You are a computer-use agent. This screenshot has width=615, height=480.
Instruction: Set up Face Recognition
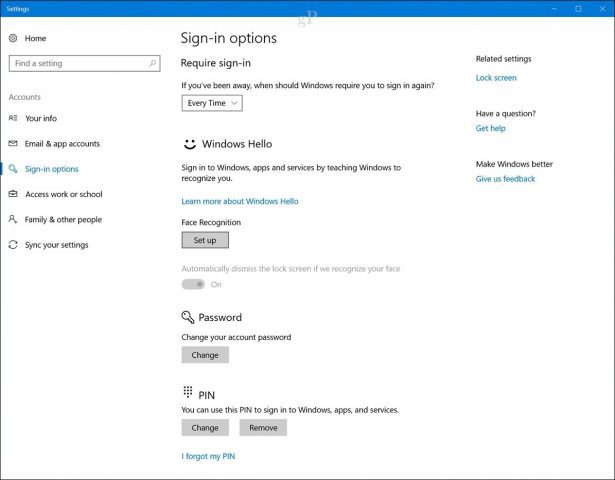tap(205, 240)
